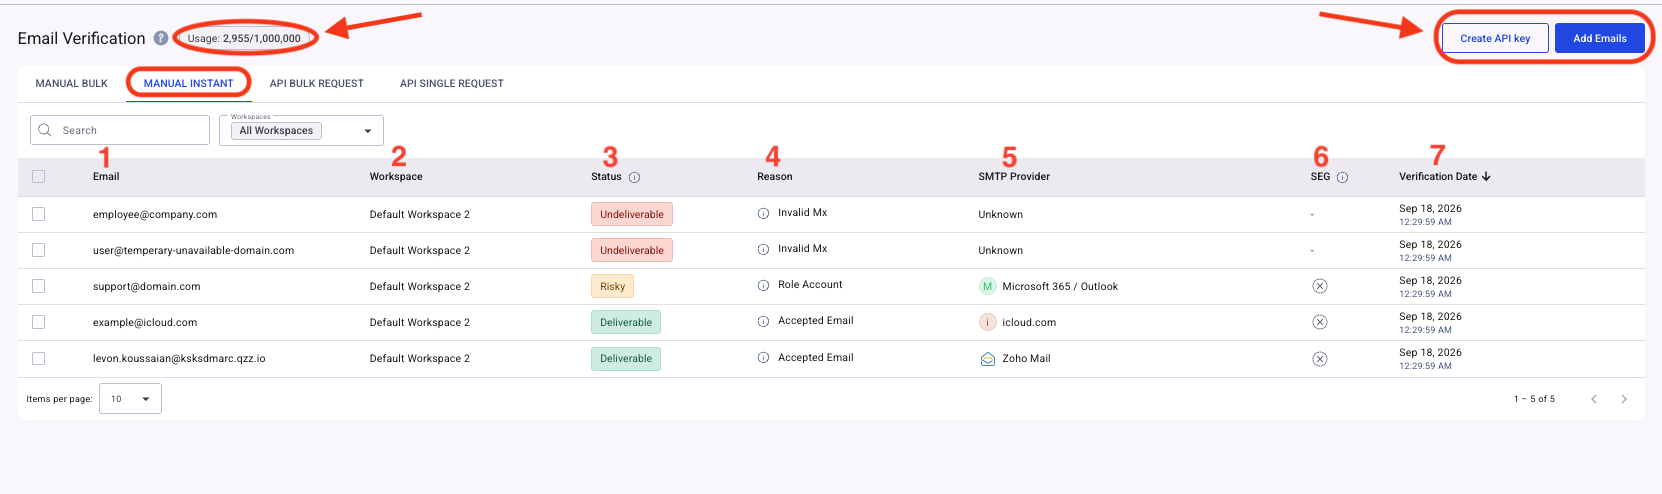Click the info icon beside first Invalid Mx

pos(763,213)
